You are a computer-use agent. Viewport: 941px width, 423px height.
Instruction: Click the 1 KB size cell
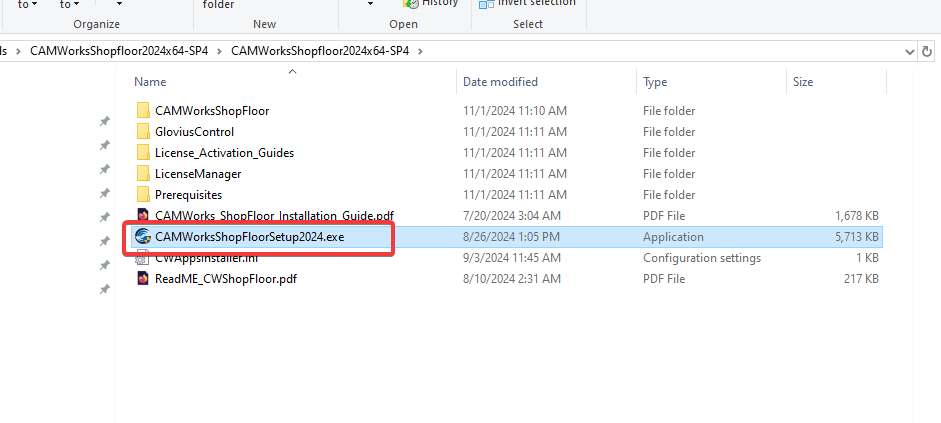[867, 257]
